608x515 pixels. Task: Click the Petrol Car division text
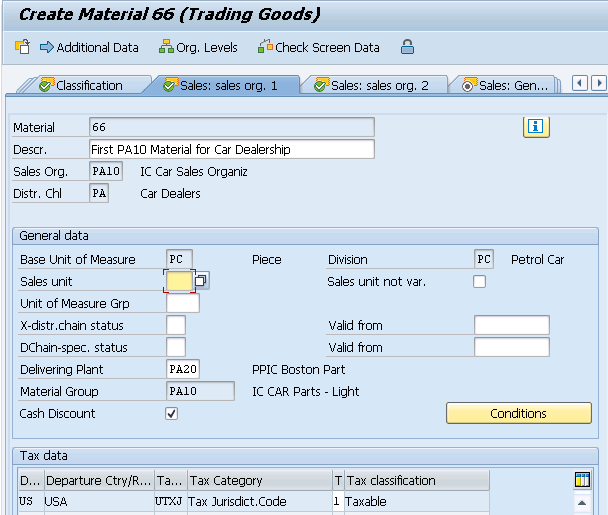(x=537, y=259)
